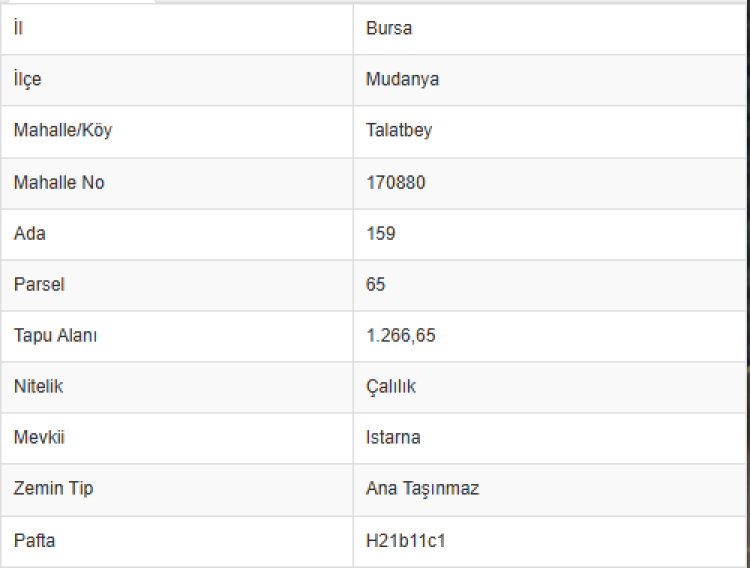Click the Mahalle/Köy label cell

pyautogui.click(x=63, y=130)
